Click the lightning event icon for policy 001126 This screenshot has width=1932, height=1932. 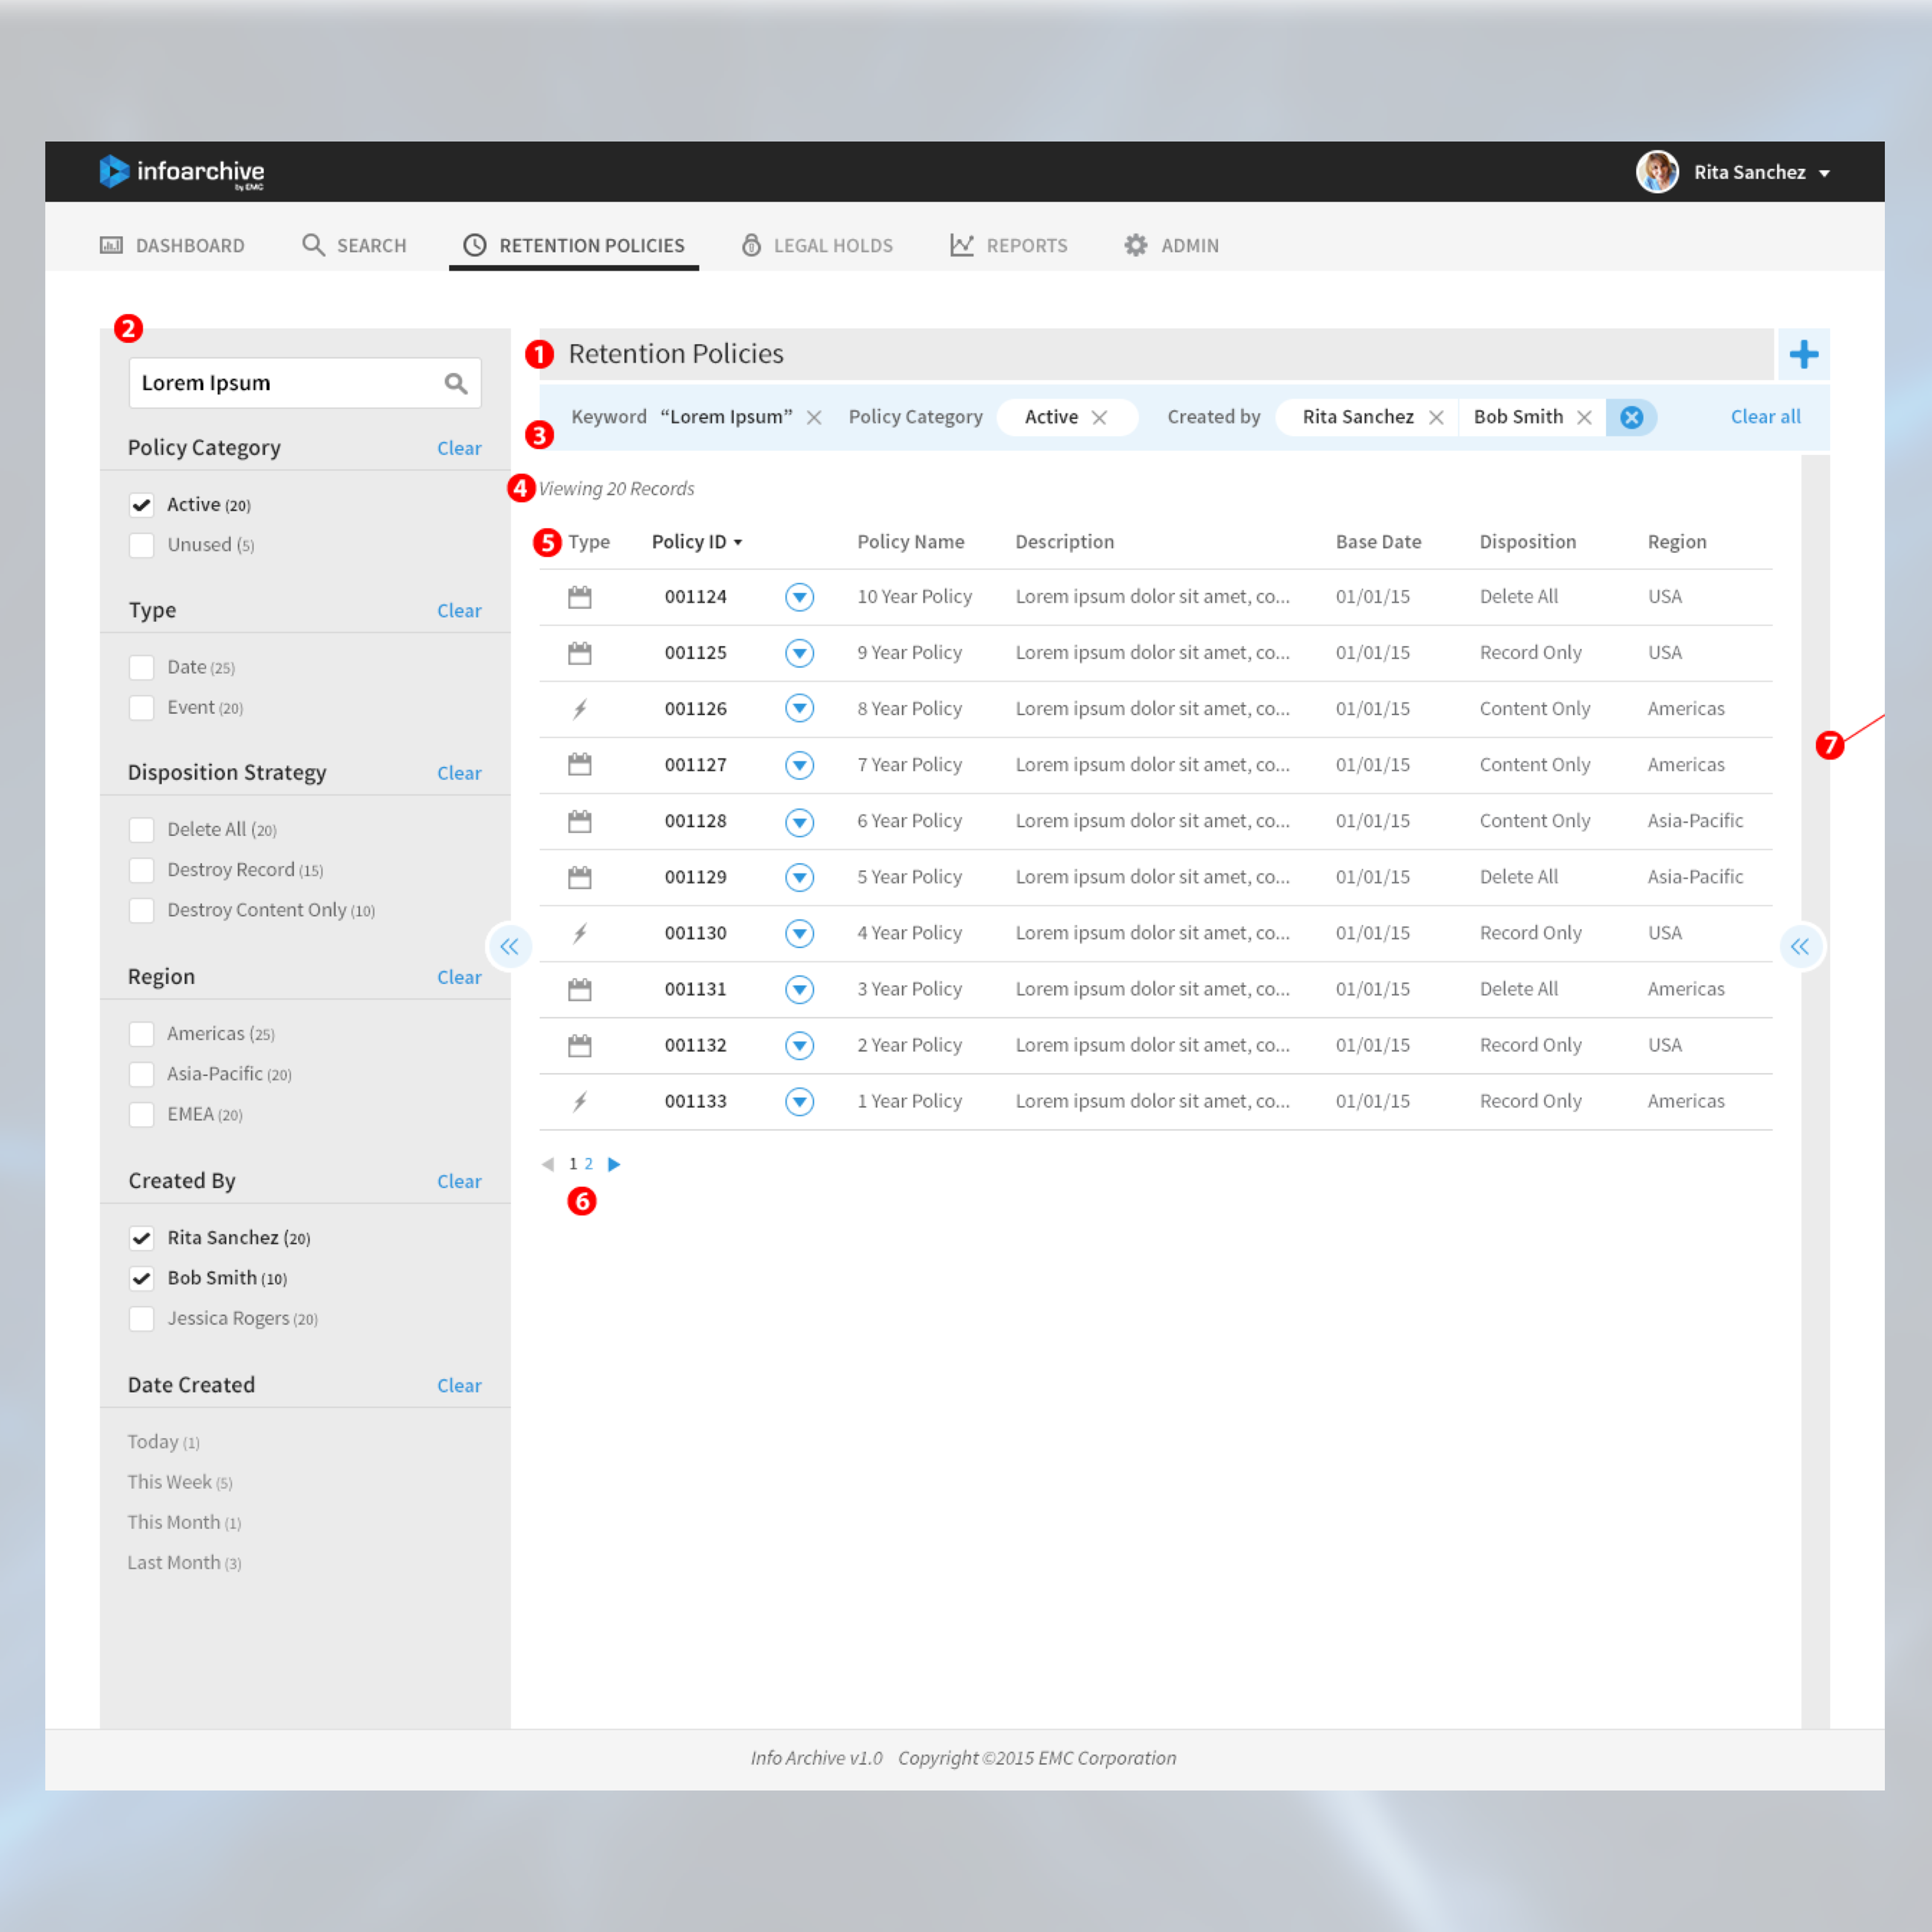580,709
